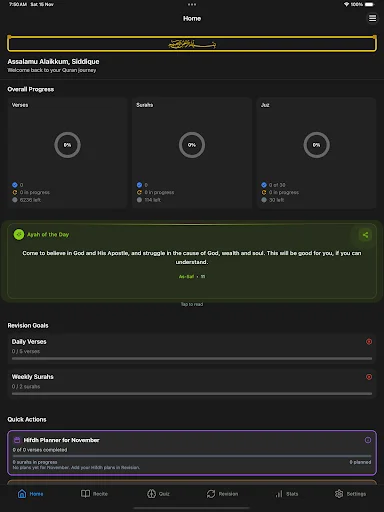Image resolution: width=384 pixels, height=512 pixels.
Task: Click the gray dot beside 30 left
Action: click(x=264, y=200)
